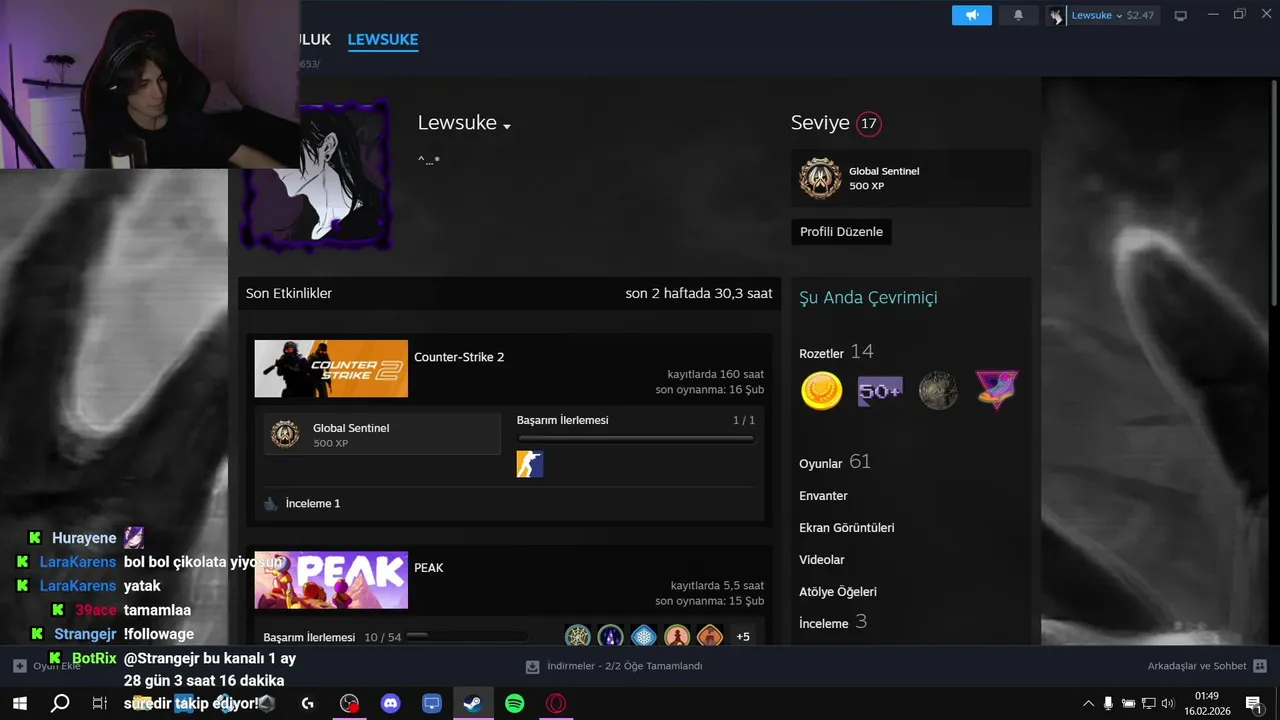Image resolution: width=1280 pixels, height=720 pixels.
Task: Click the fourth PEAK achievement icon
Action: (677, 637)
